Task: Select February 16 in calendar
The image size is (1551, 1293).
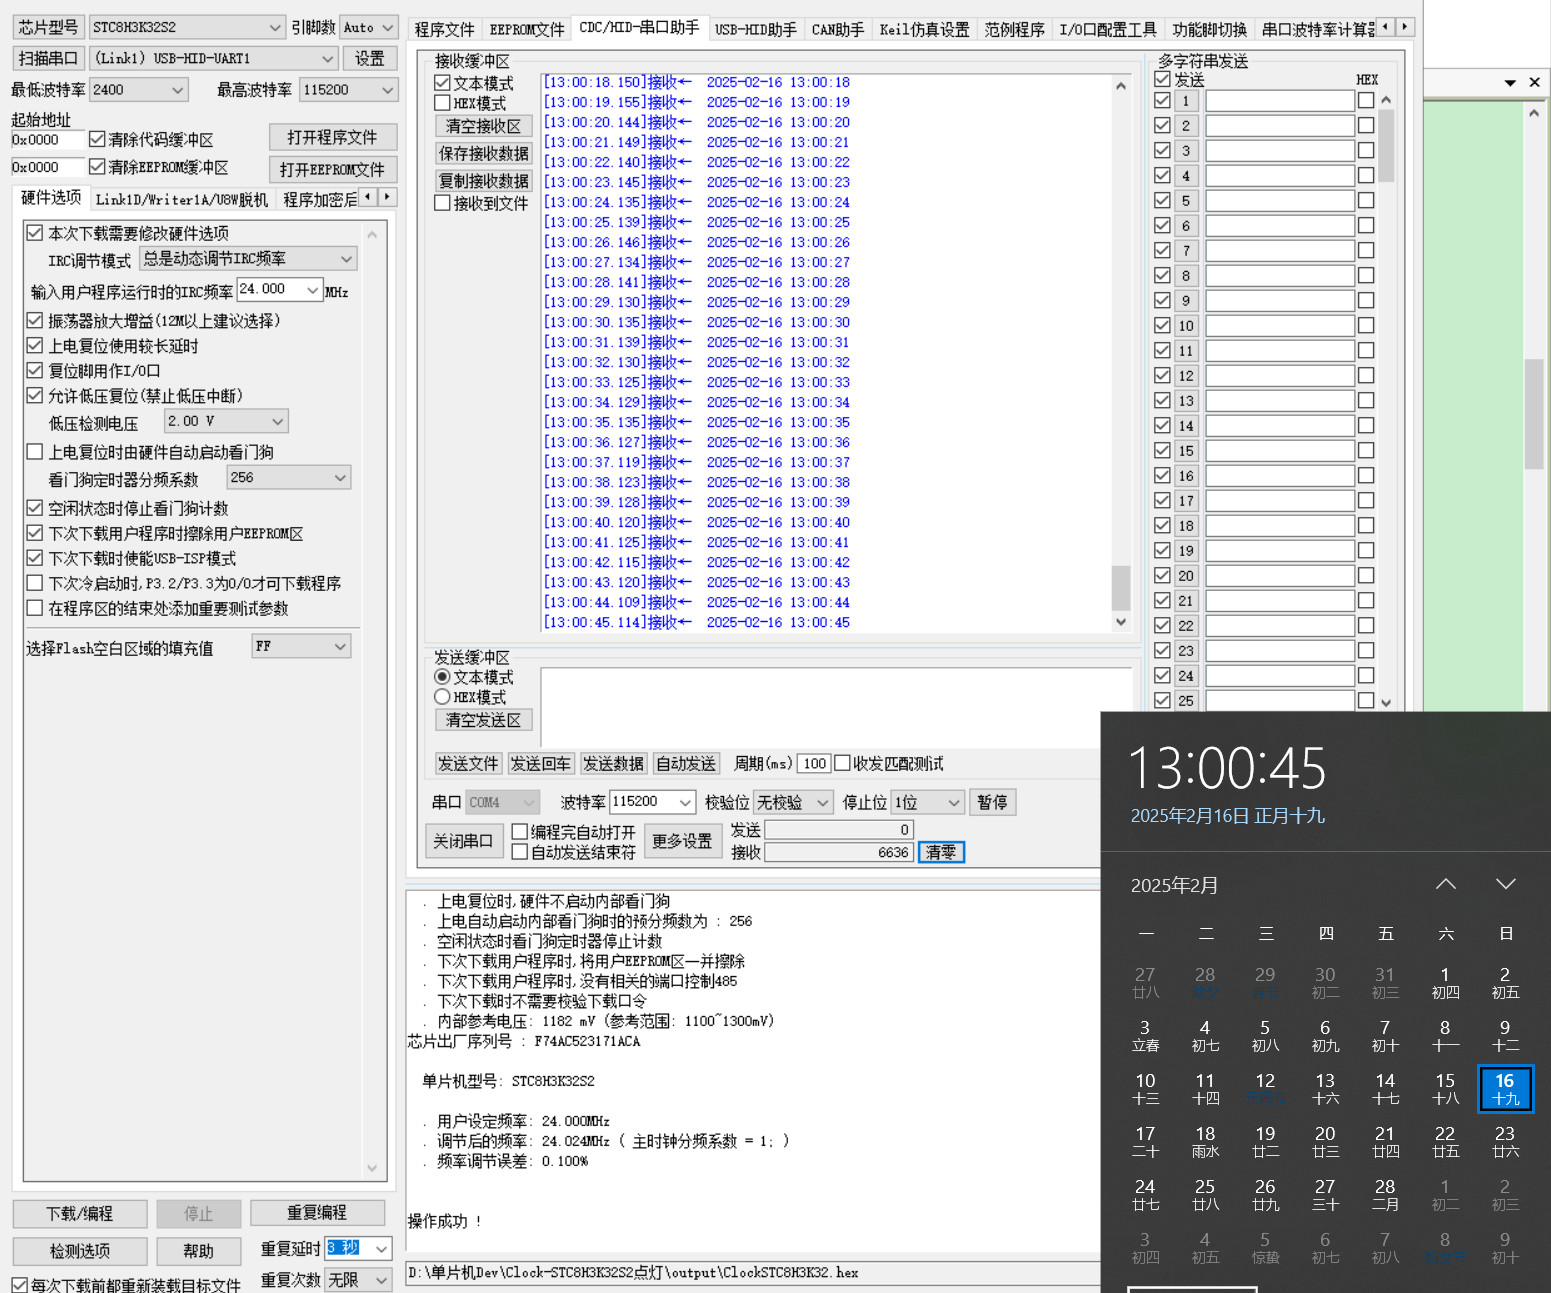Action: tap(1505, 1088)
